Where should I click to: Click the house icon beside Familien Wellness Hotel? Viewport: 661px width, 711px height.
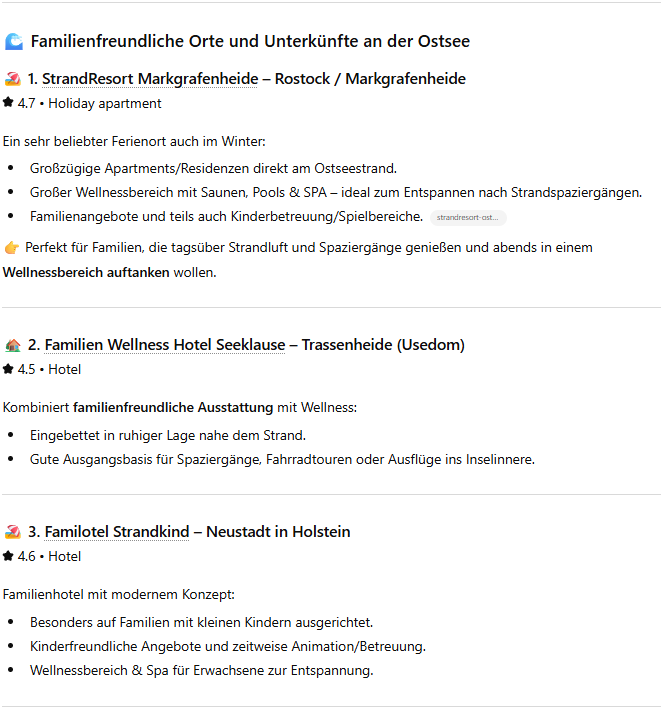(x=12, y=345)
